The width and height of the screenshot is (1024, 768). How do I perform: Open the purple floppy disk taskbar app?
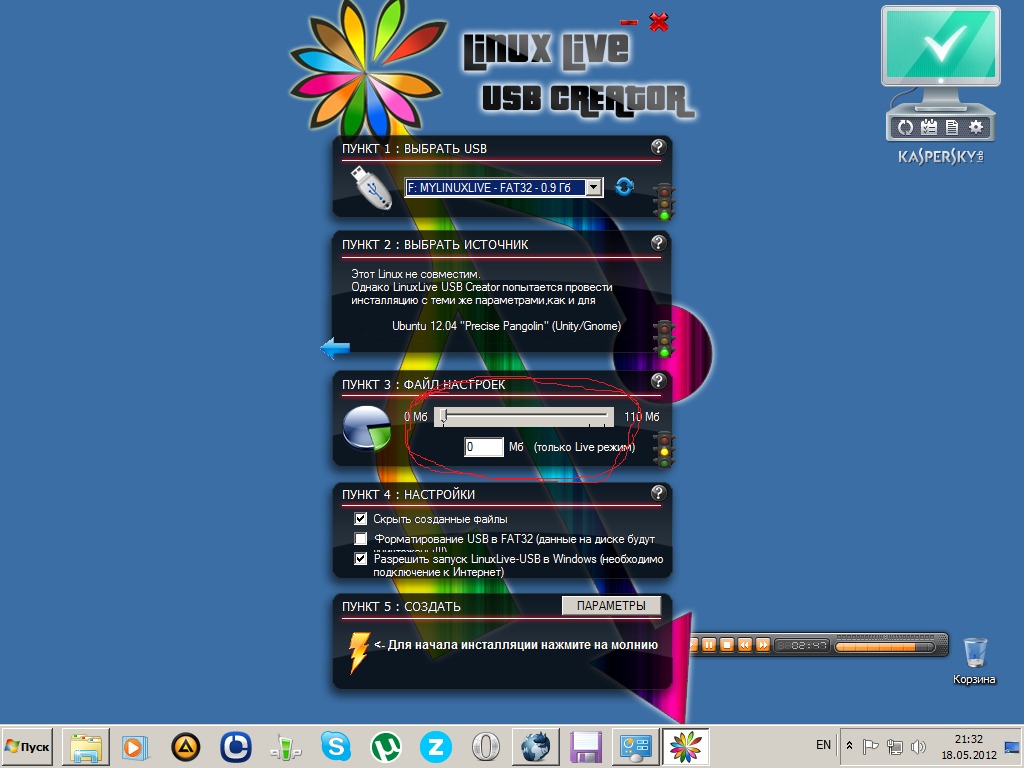coord(586,746)
